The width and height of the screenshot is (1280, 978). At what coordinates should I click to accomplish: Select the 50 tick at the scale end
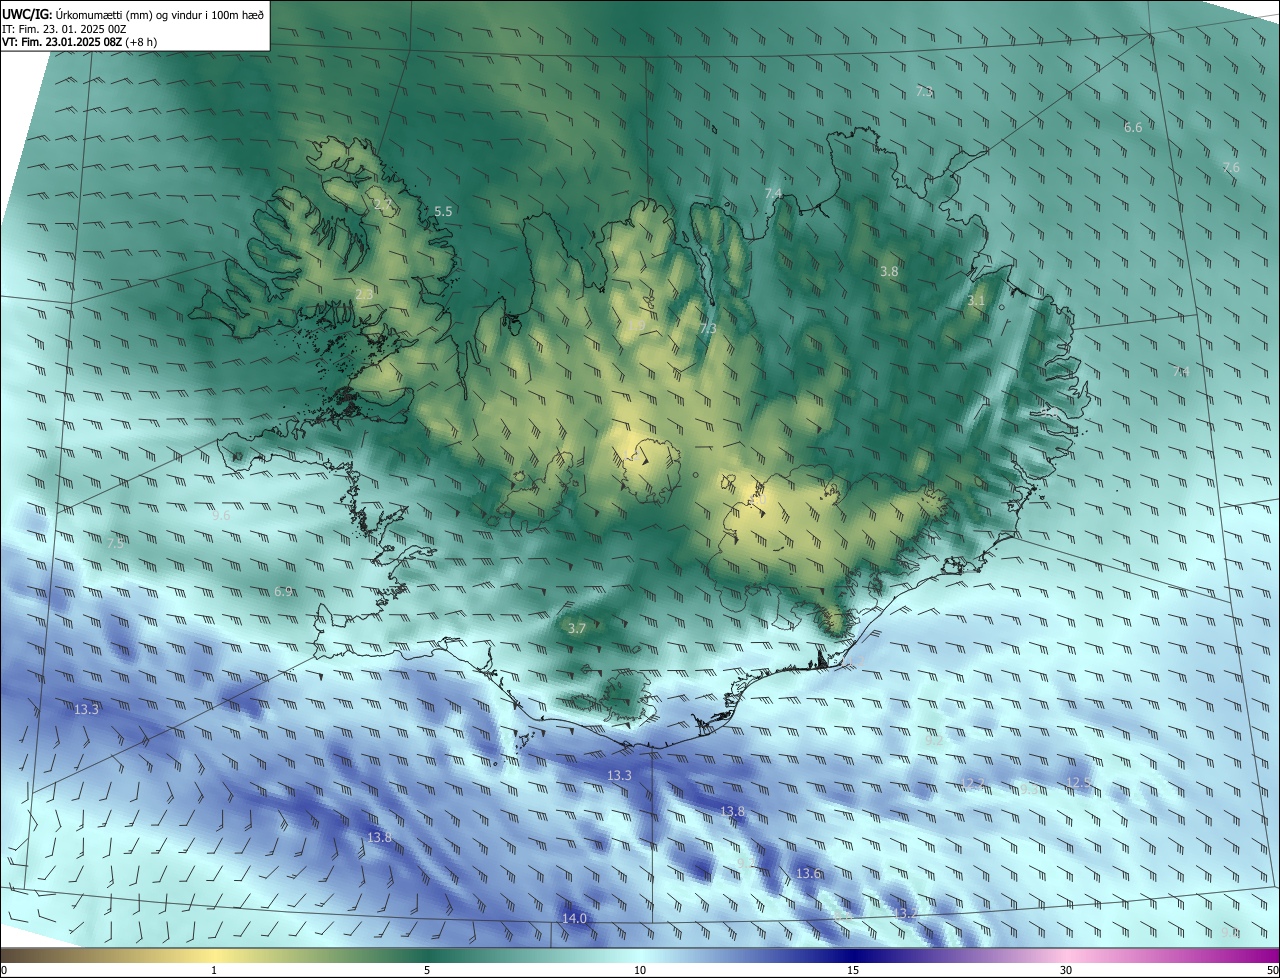tap(1272, 970)
